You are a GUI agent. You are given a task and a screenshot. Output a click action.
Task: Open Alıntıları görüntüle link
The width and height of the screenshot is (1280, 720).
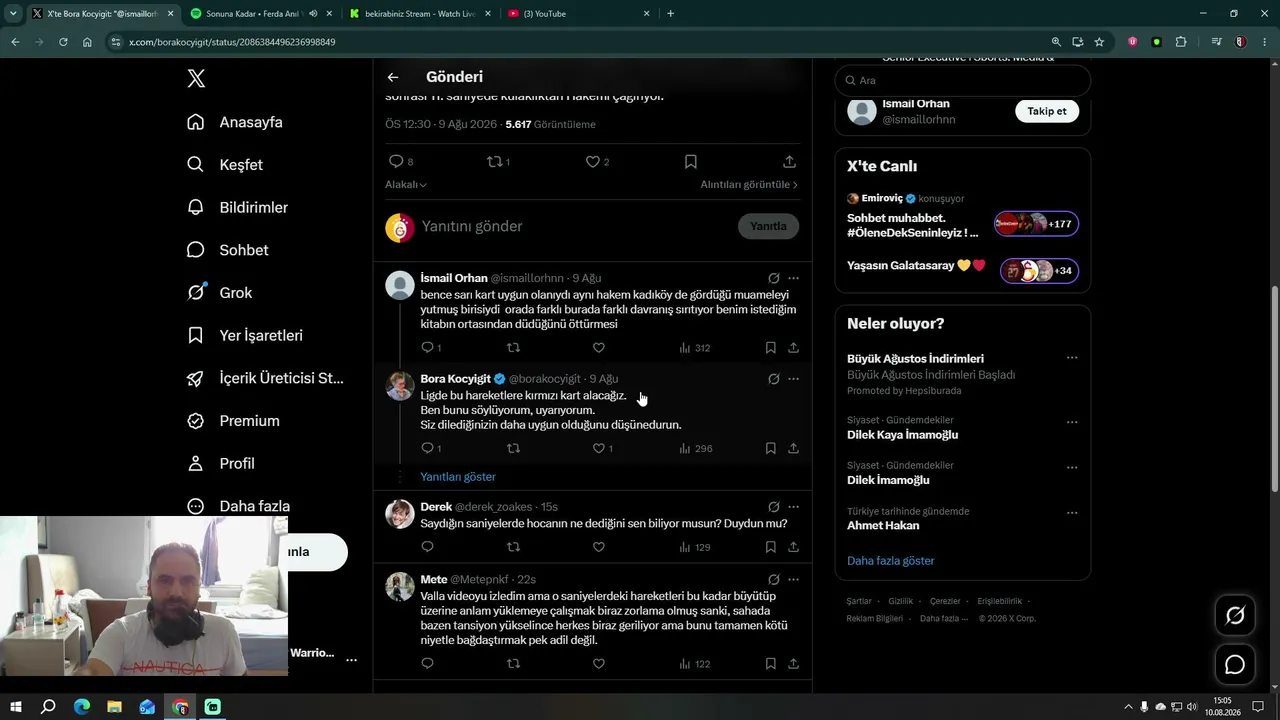(x=749, y=185)
